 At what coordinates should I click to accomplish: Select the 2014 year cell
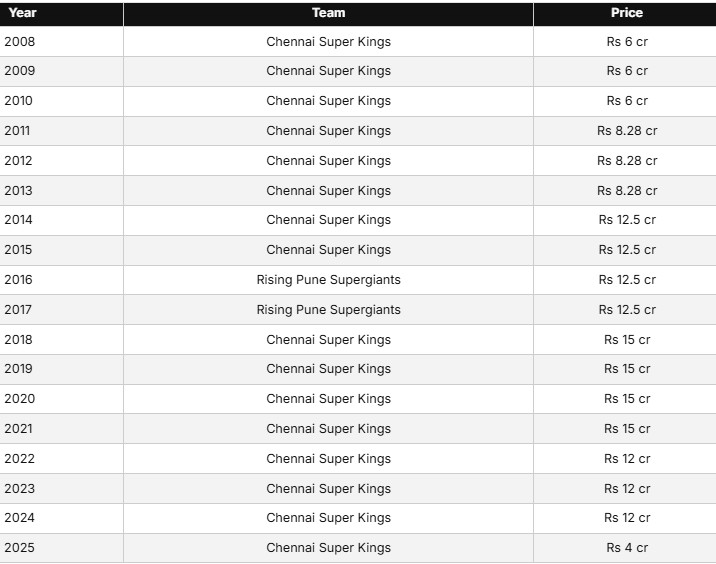pos(18,220)
